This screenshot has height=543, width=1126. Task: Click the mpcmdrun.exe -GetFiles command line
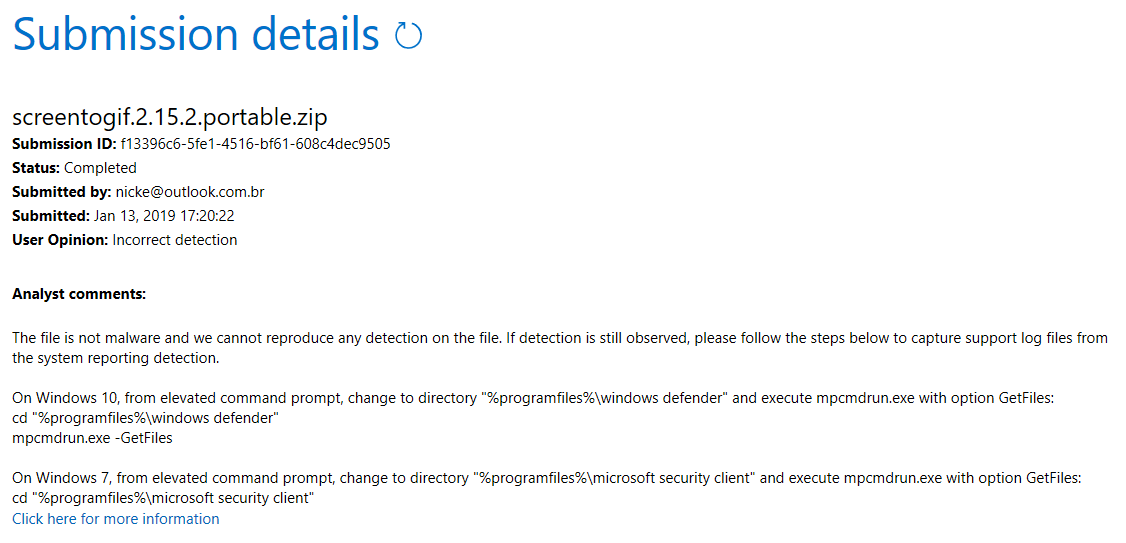93,438
